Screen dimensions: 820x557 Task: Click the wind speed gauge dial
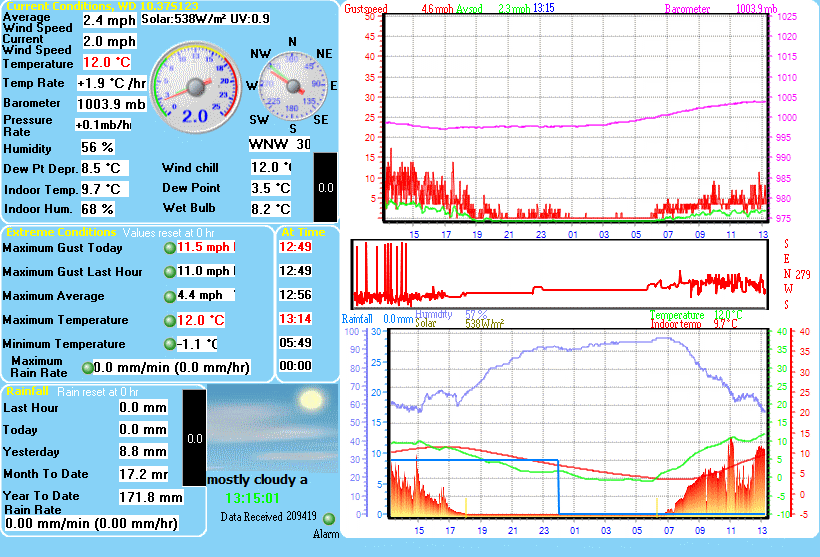(194, 89)
